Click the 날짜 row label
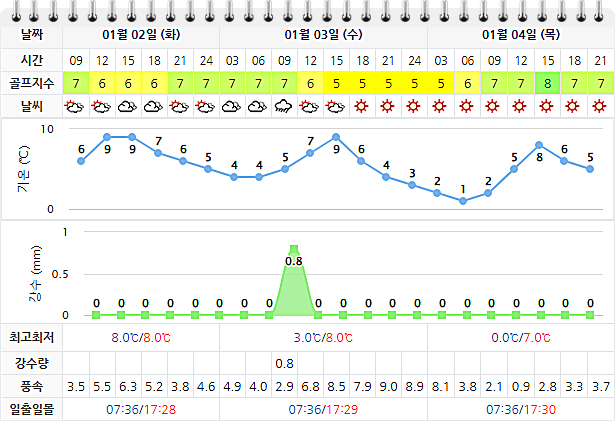Image resolution: width=615 pixels, height=421 pixels. (31, 35)
